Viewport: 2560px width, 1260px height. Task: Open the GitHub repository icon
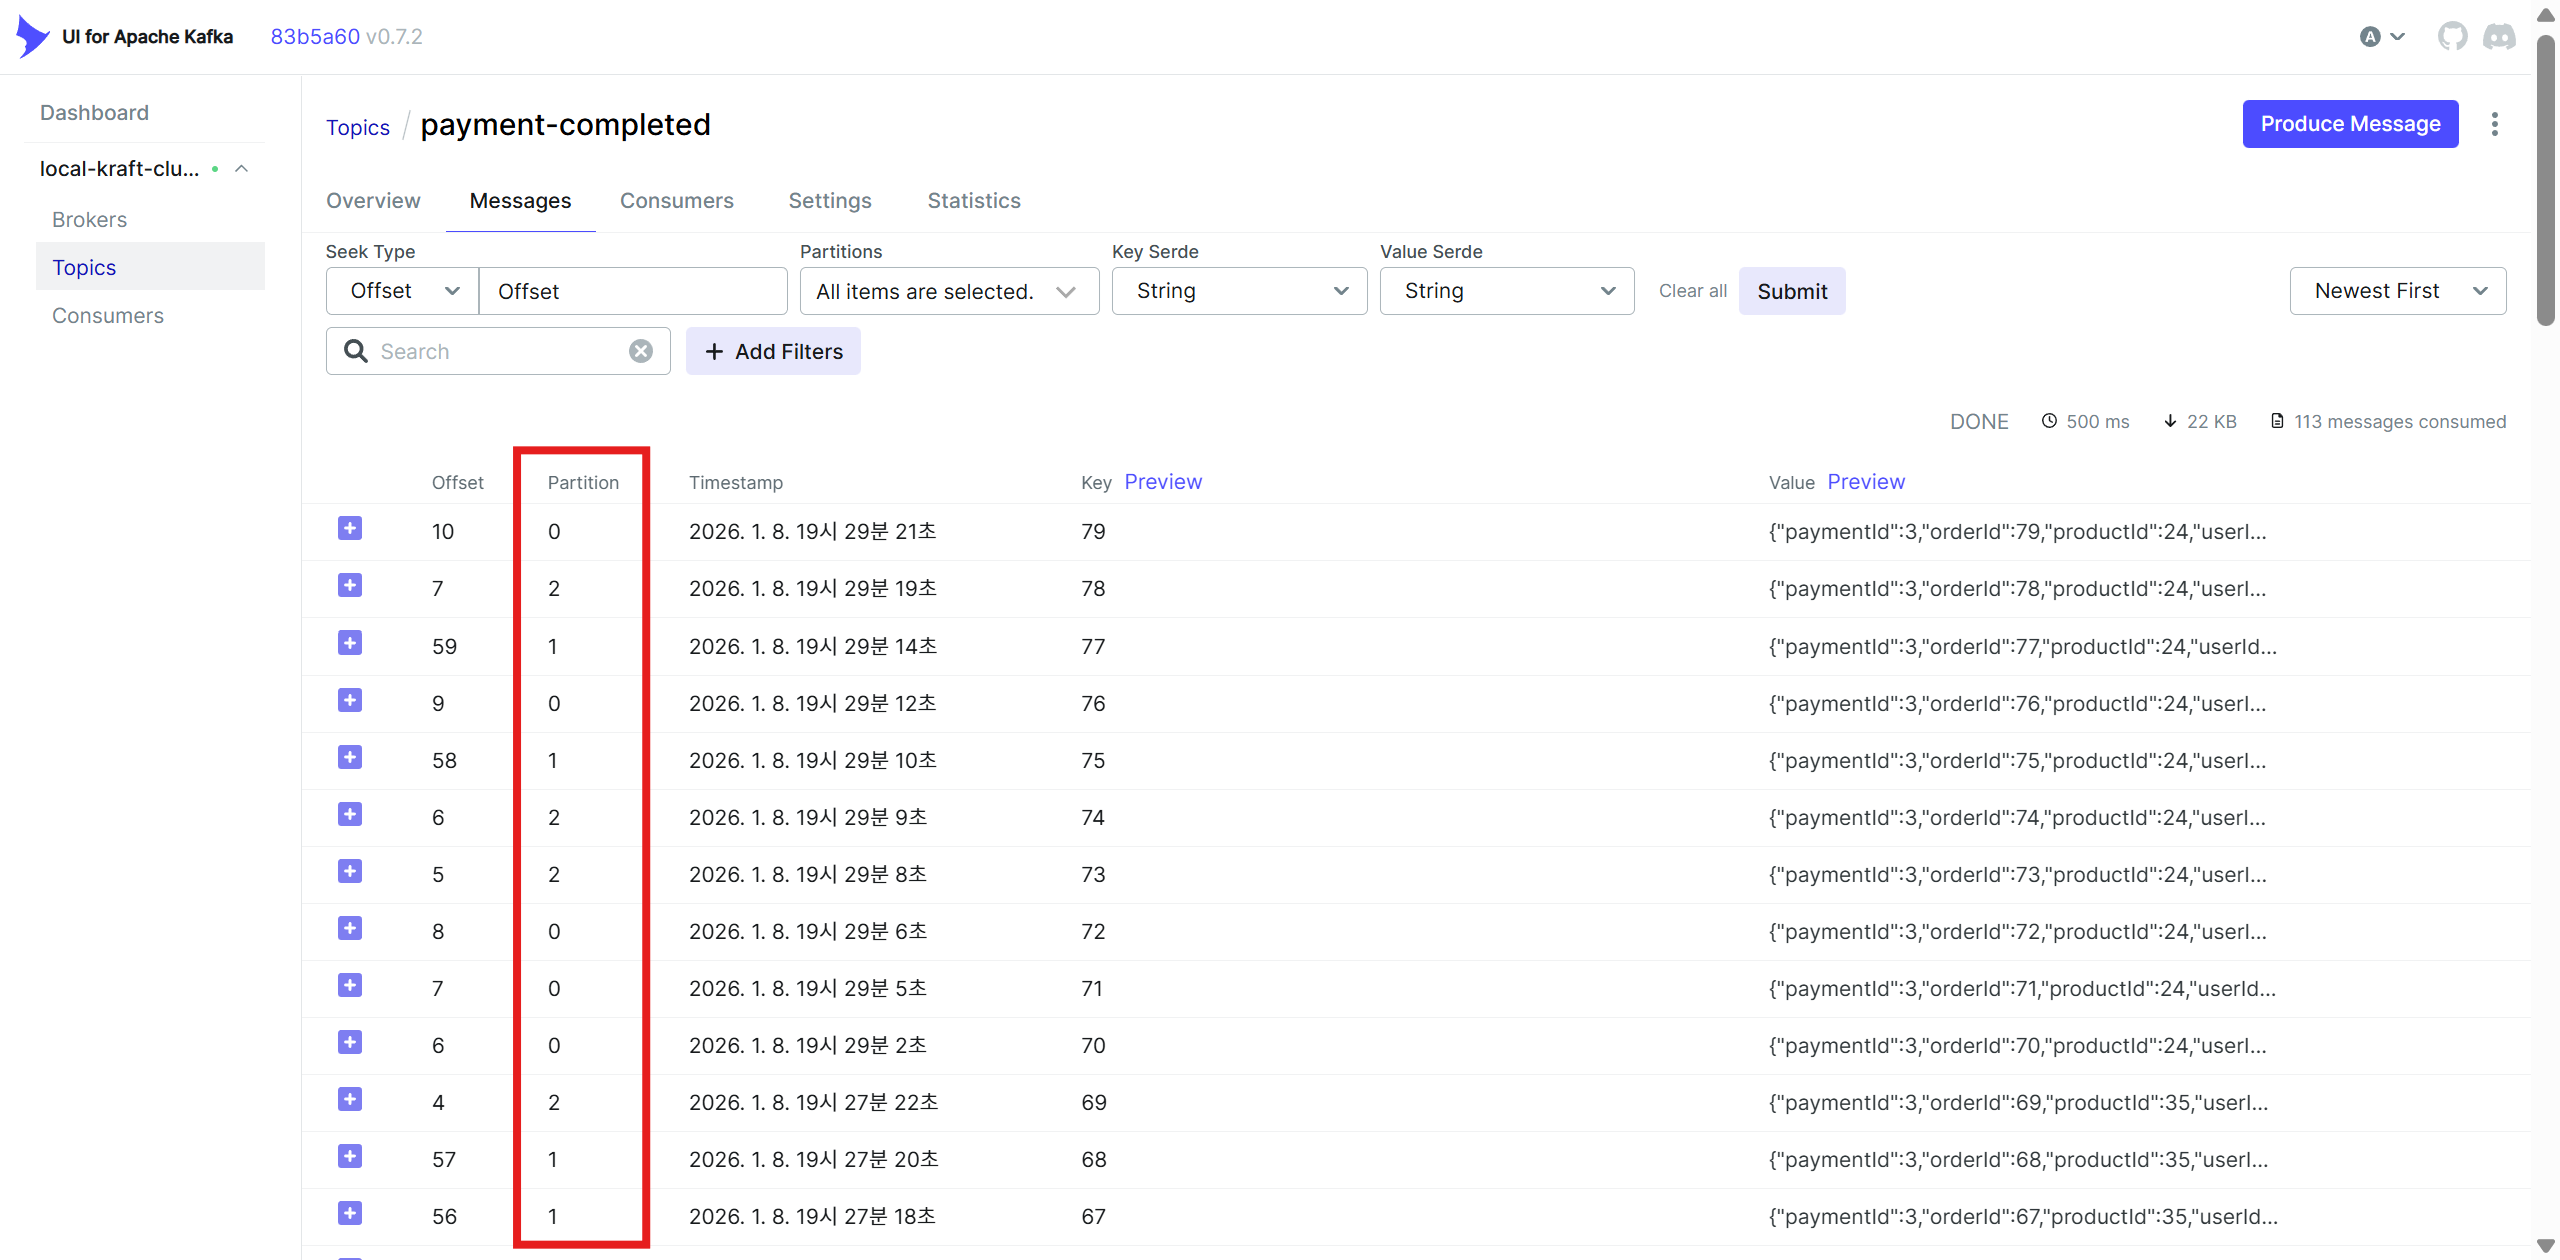point(2452,37)
